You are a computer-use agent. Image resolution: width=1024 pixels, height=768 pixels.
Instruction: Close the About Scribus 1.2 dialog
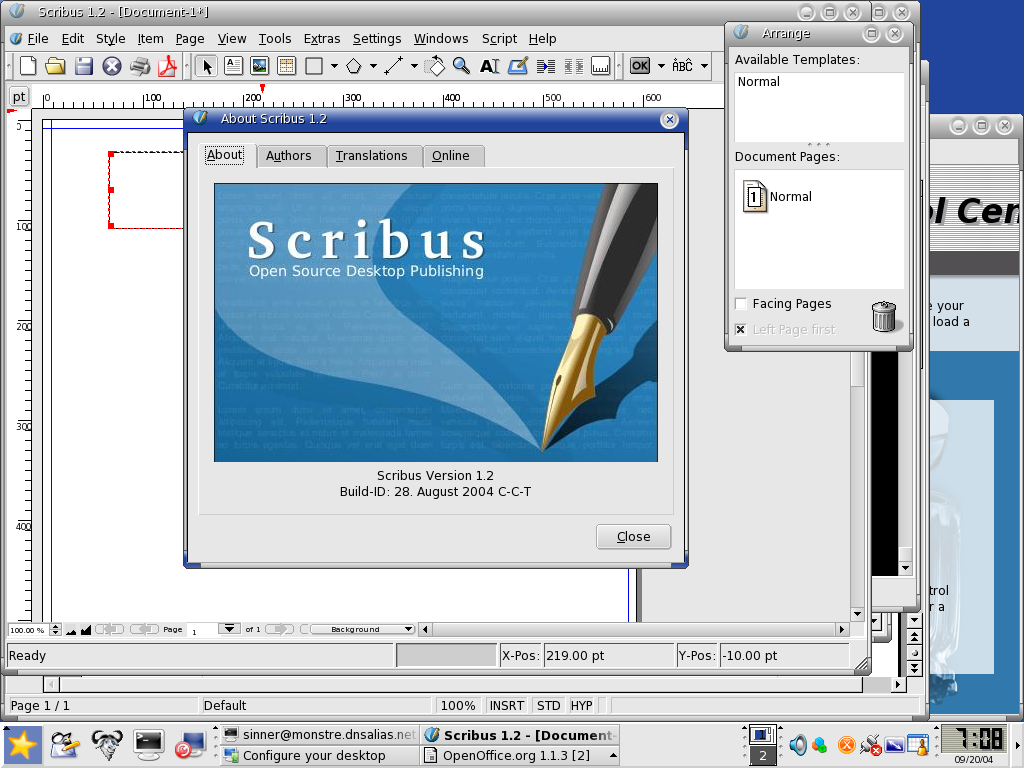click(x=669, y=120)
